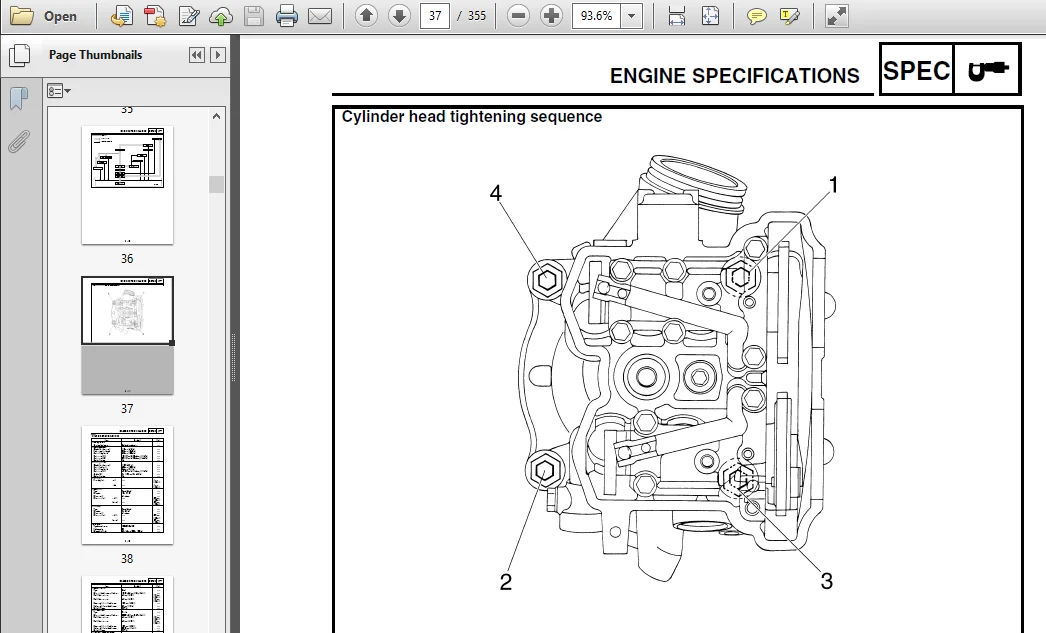The width and height of the screenshot is (1046, 633).
Task: Send the file by email envelope icon
Action: pos(320,16)
